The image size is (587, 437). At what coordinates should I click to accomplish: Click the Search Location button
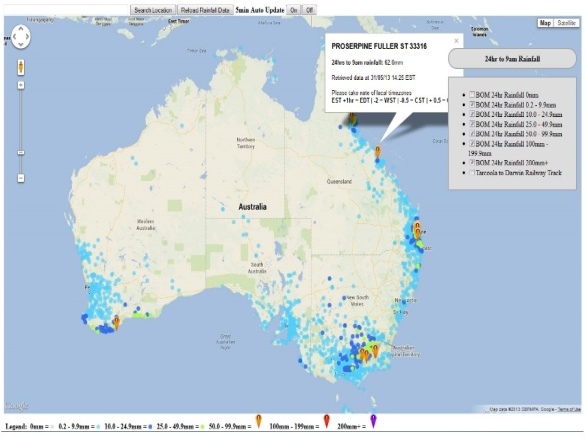pos(153,10)
